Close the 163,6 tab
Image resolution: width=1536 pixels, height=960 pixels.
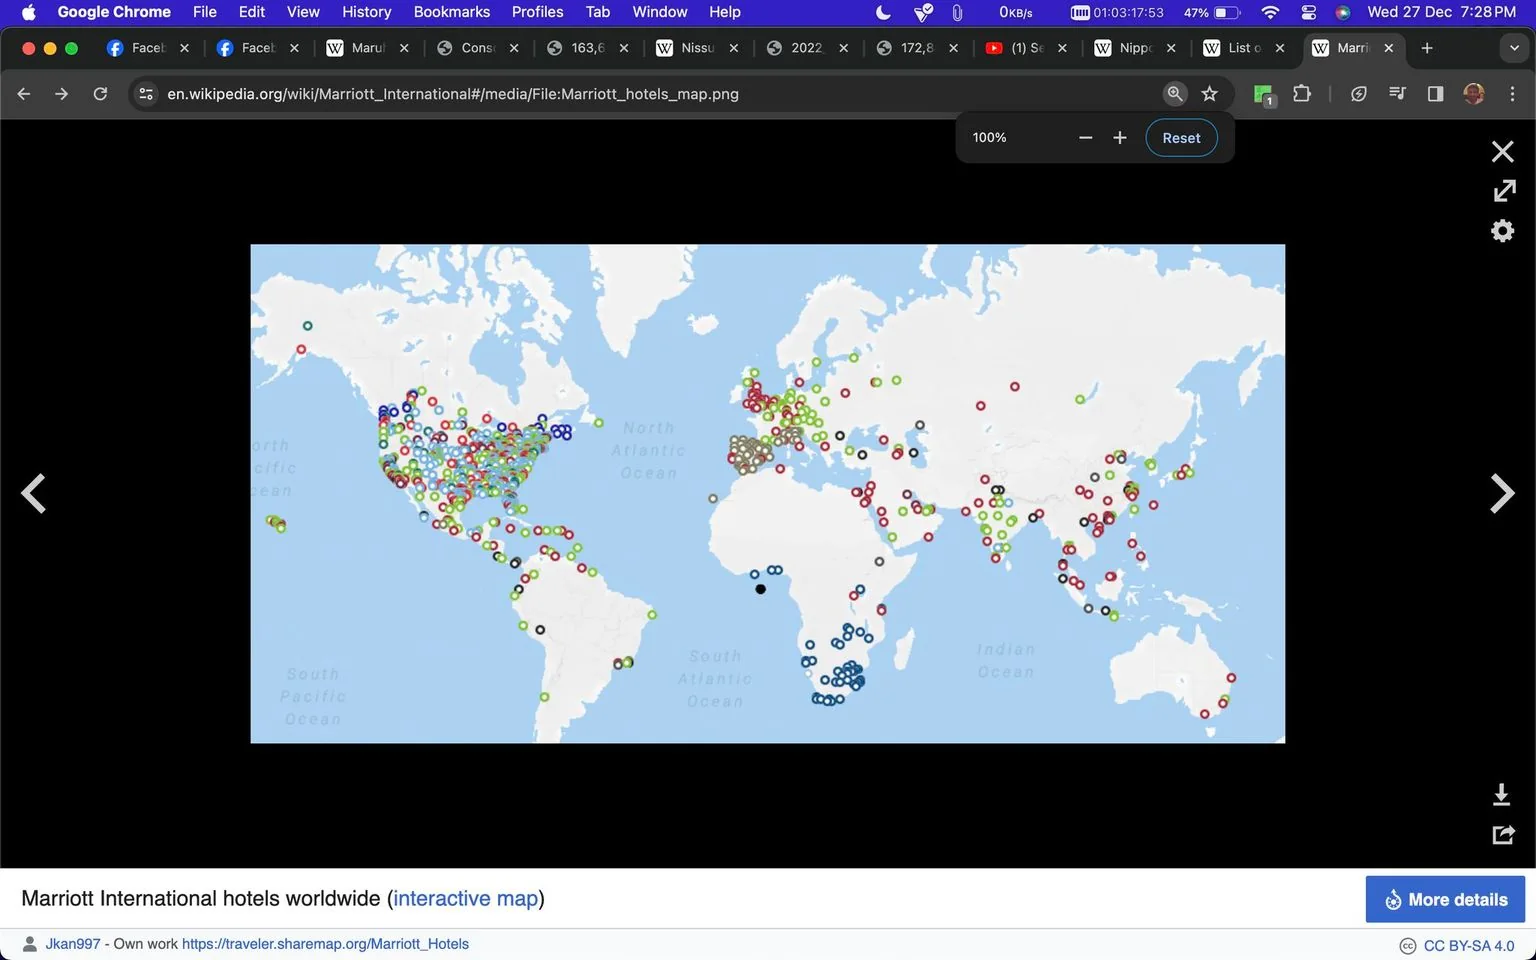[623, 48]
